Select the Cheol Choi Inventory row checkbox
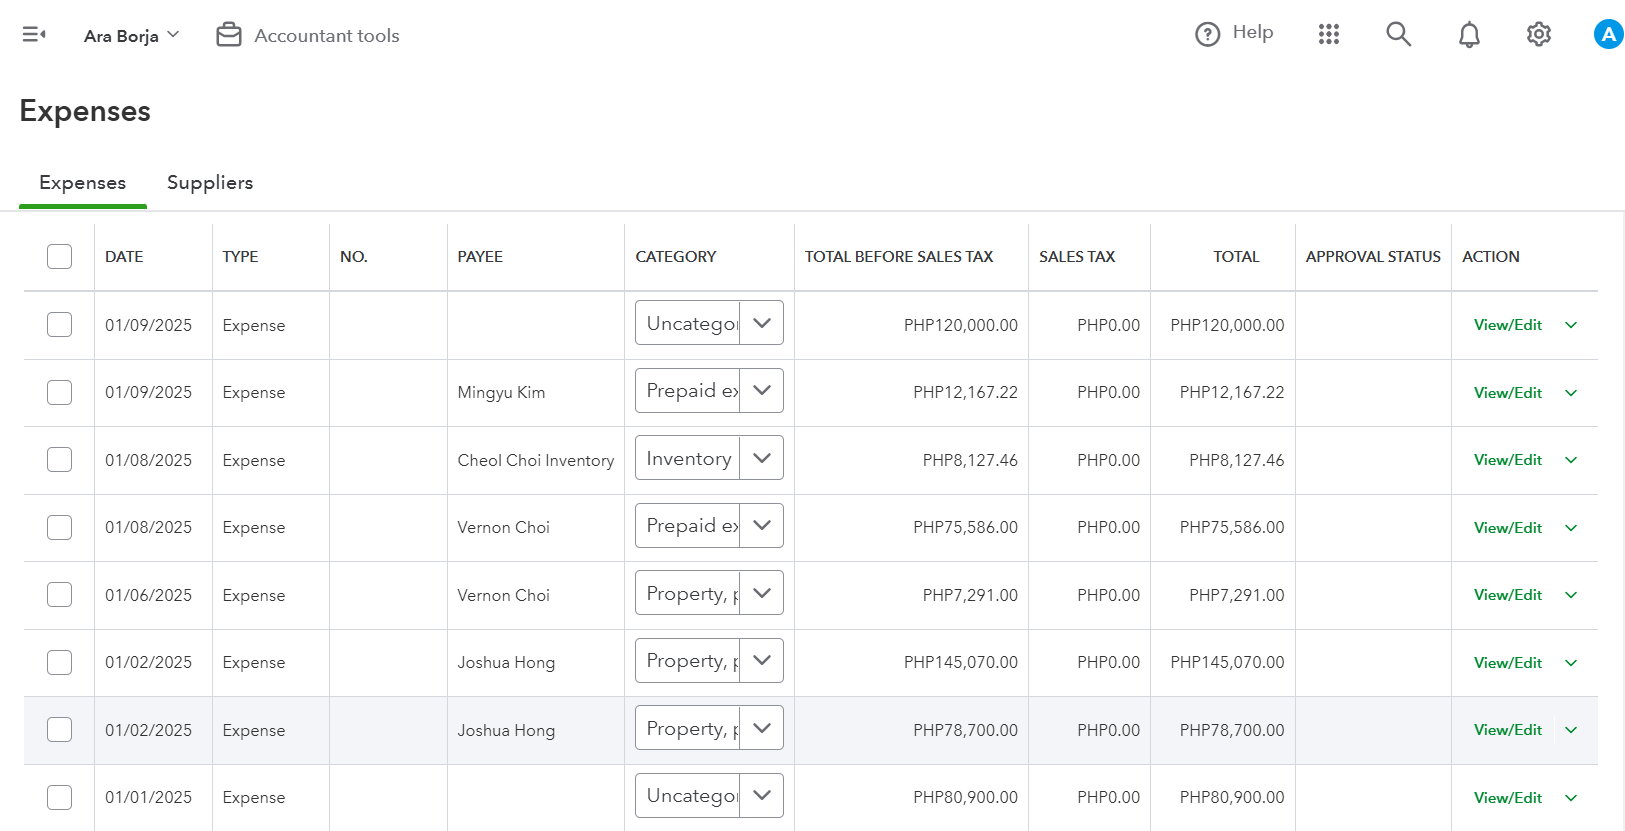 pyautogui.click(x=60, y=460)
